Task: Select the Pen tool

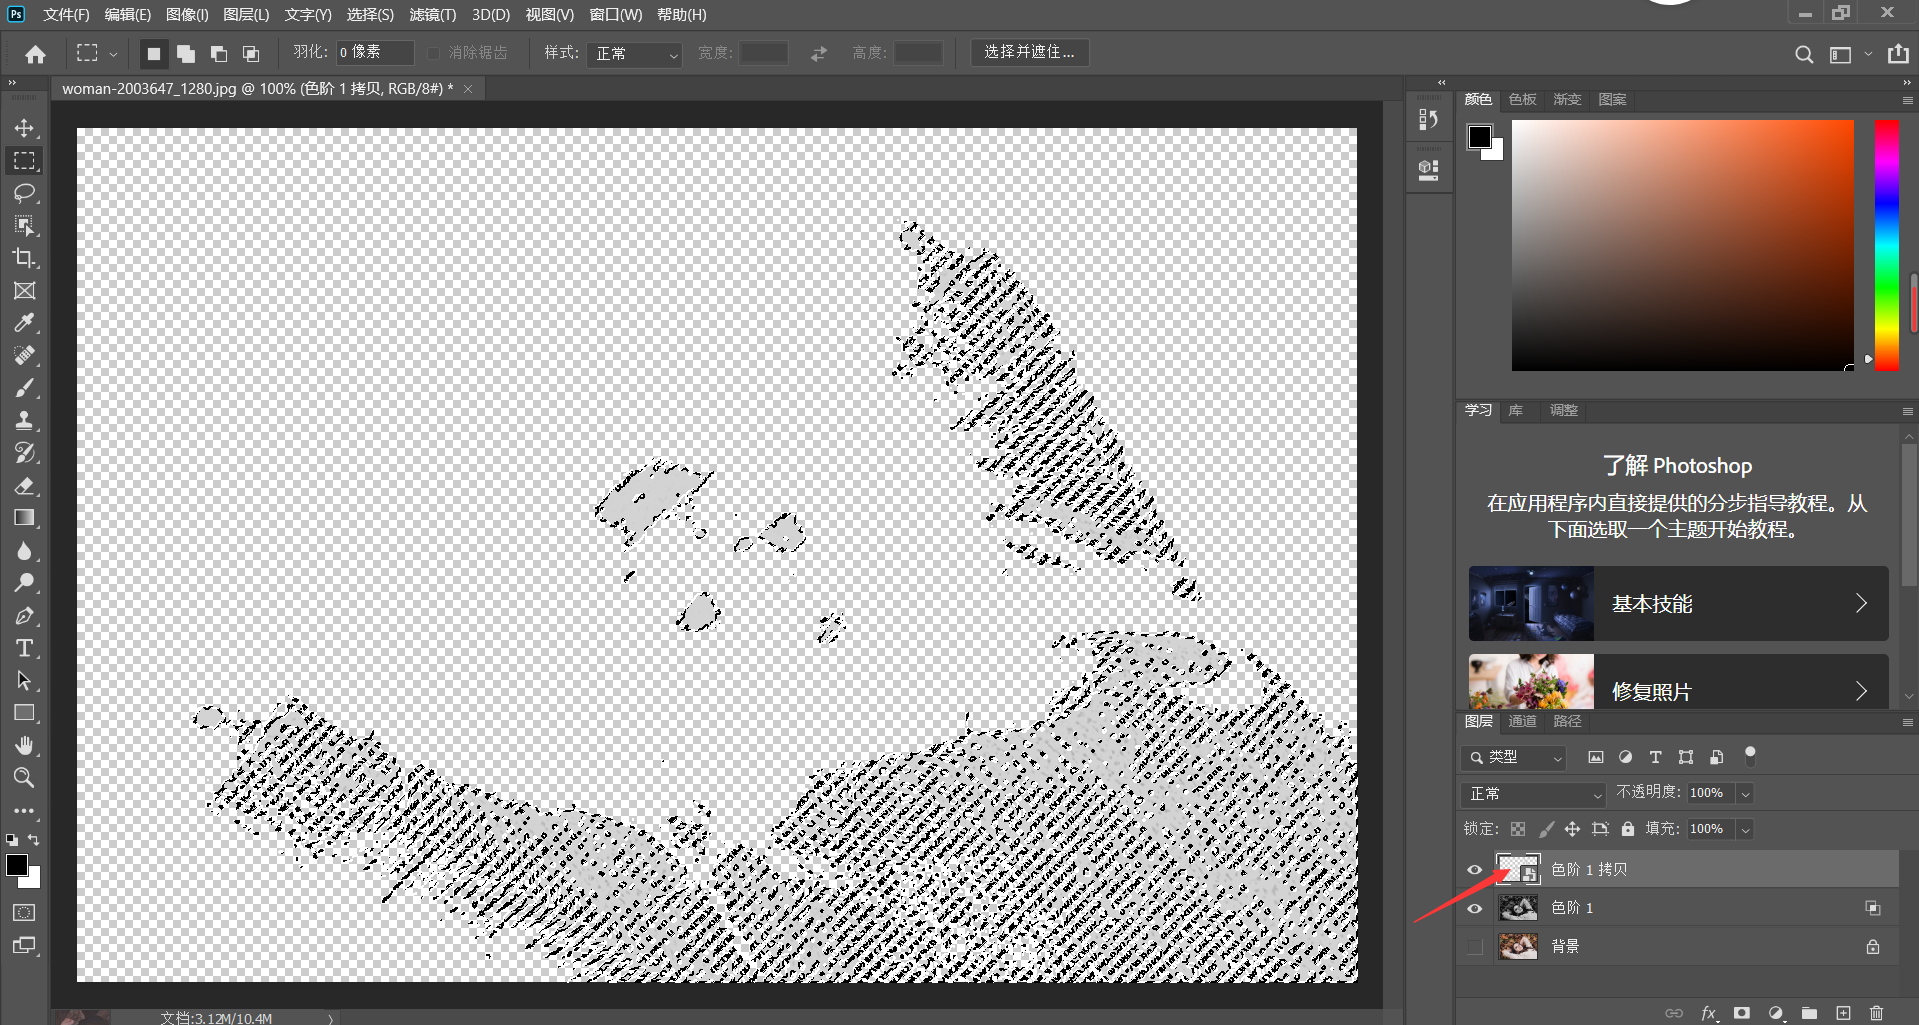Action: pos(24,616)
